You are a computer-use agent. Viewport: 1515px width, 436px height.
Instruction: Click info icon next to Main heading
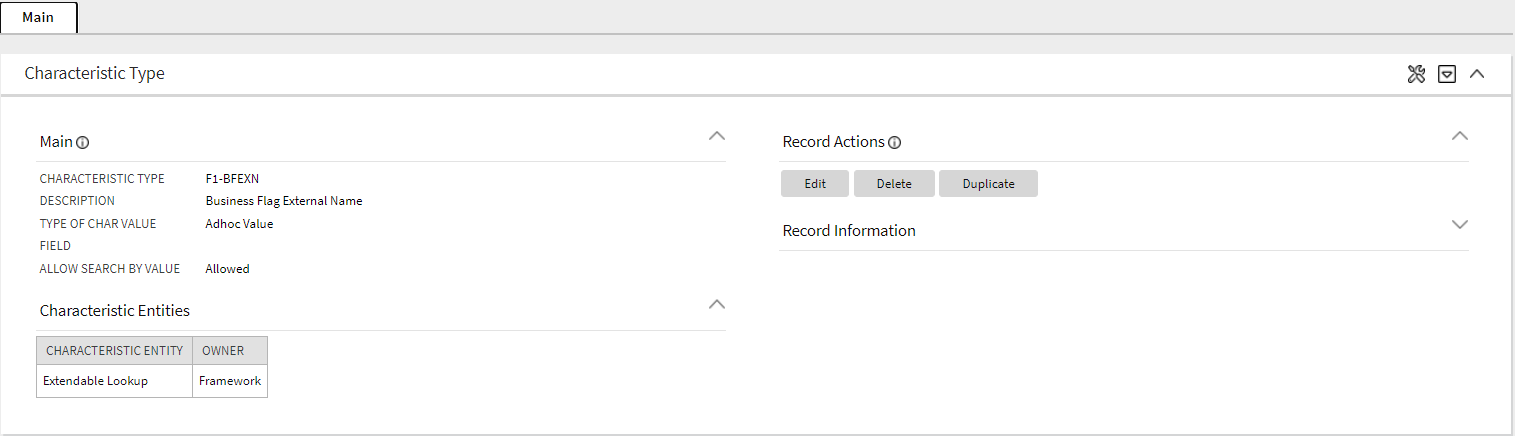point(83,143)
